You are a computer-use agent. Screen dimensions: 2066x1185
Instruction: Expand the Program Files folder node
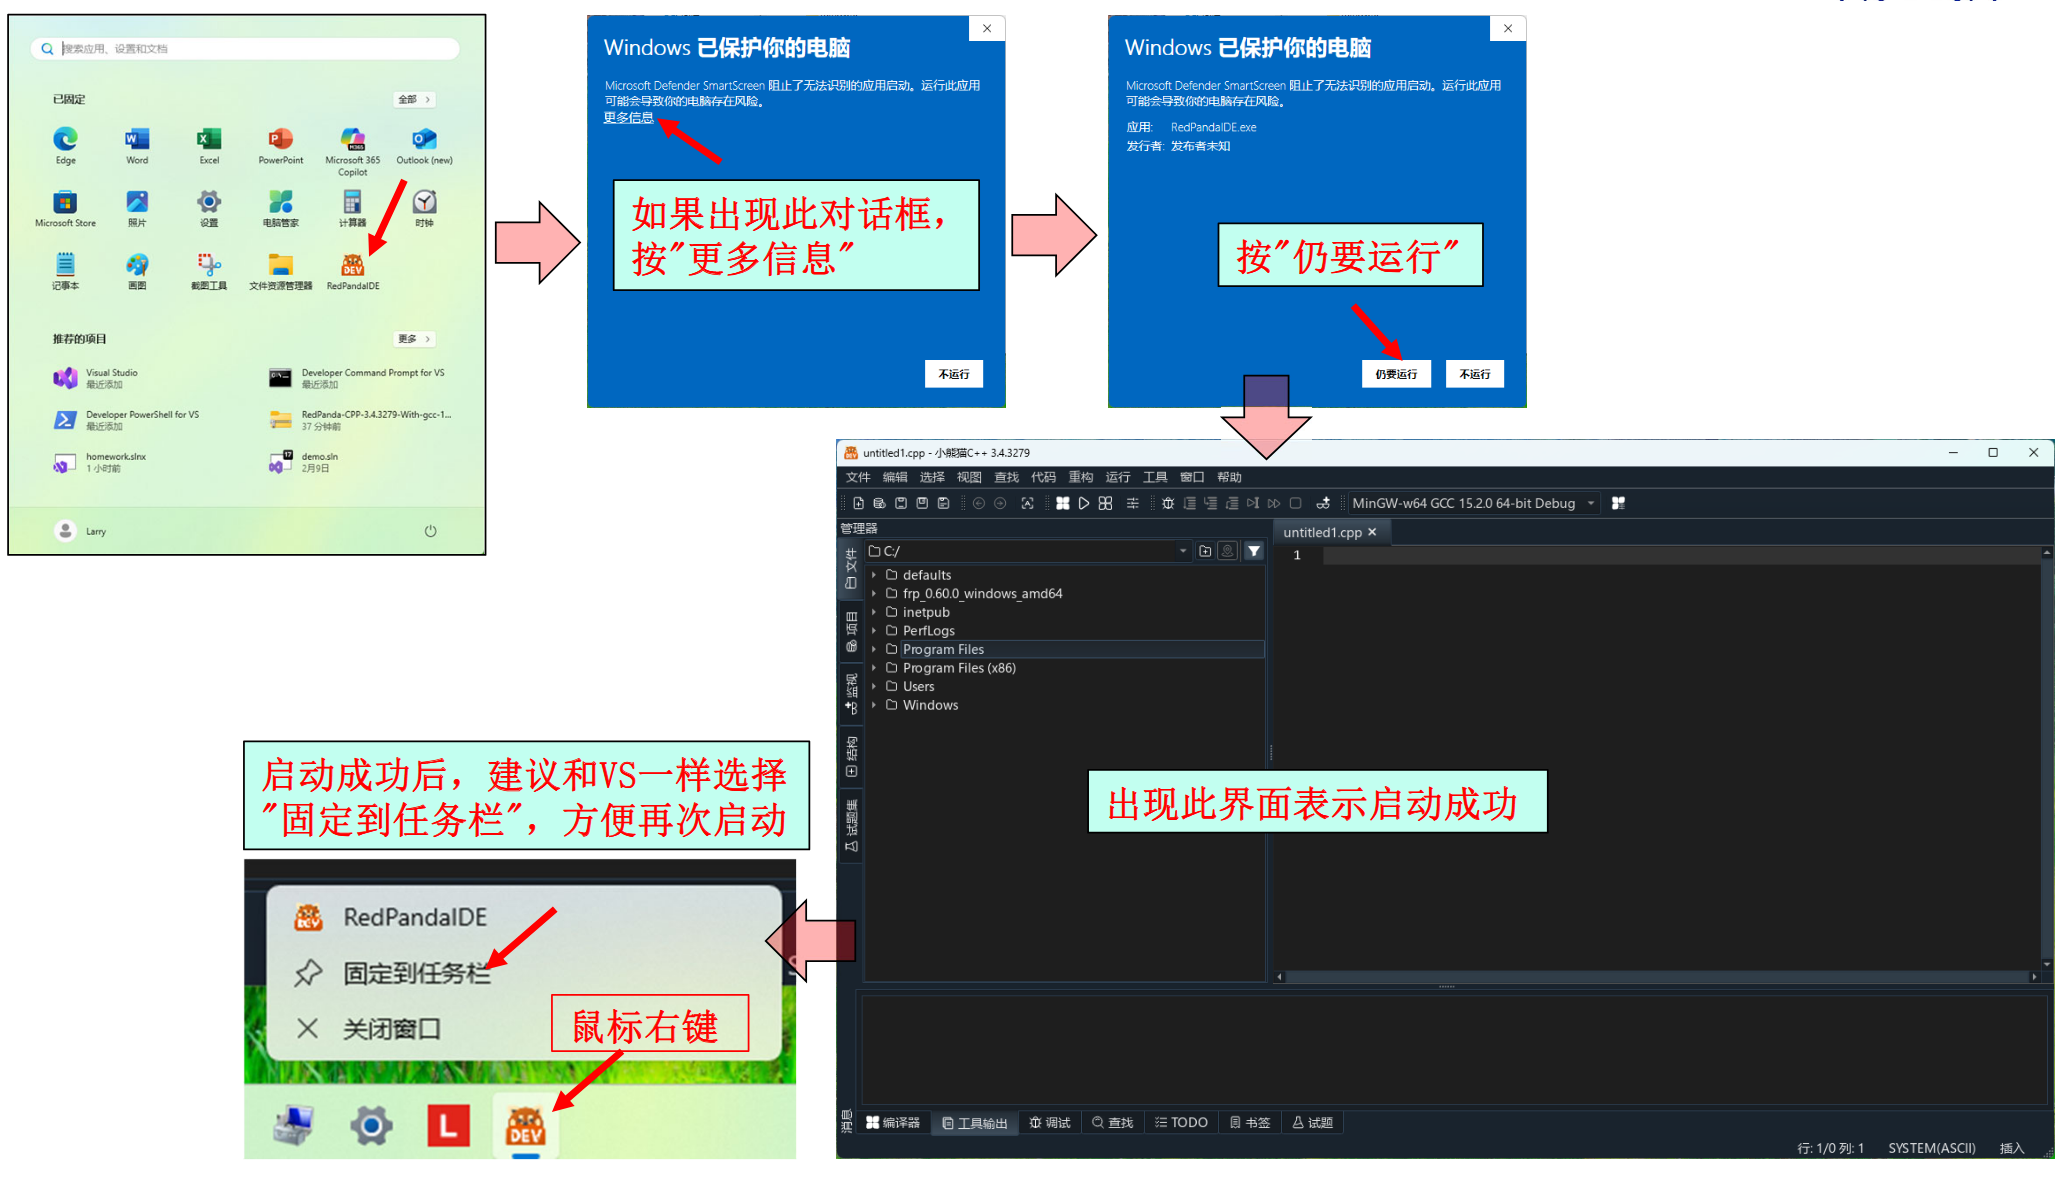[x=874, y=649]
